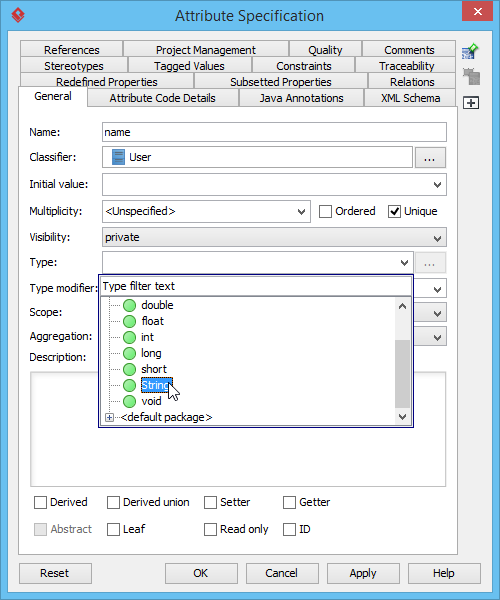Tick the Leaf checkbox
Image resolution: width=500 pixels, height=600 pixels.
(113, 530)
